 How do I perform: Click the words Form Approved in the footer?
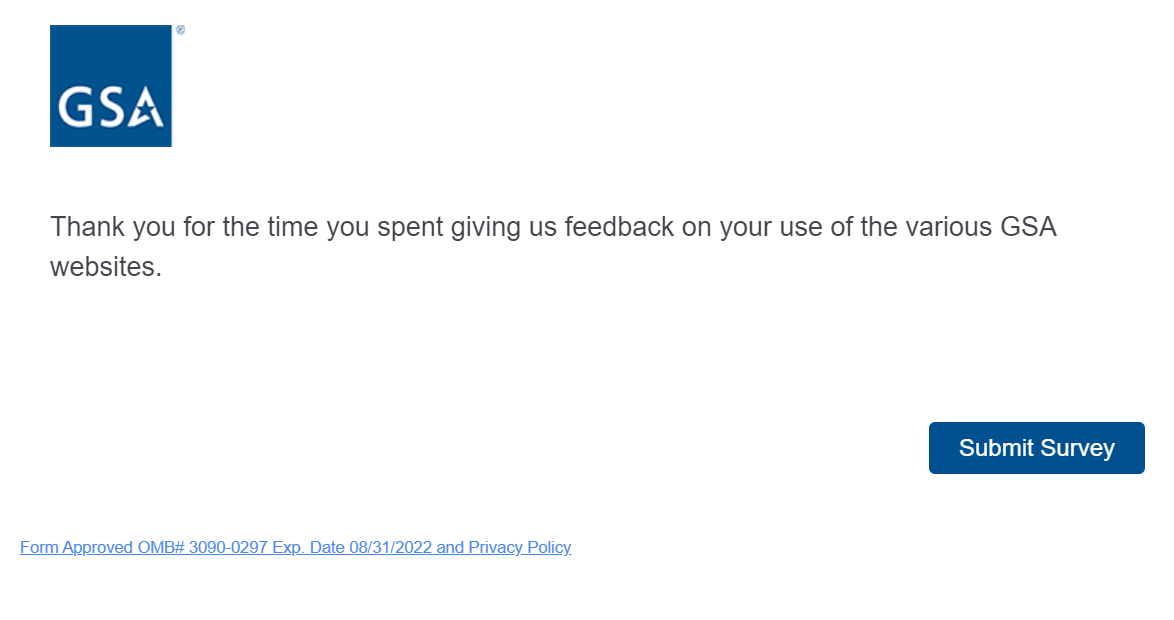[77, 547]
